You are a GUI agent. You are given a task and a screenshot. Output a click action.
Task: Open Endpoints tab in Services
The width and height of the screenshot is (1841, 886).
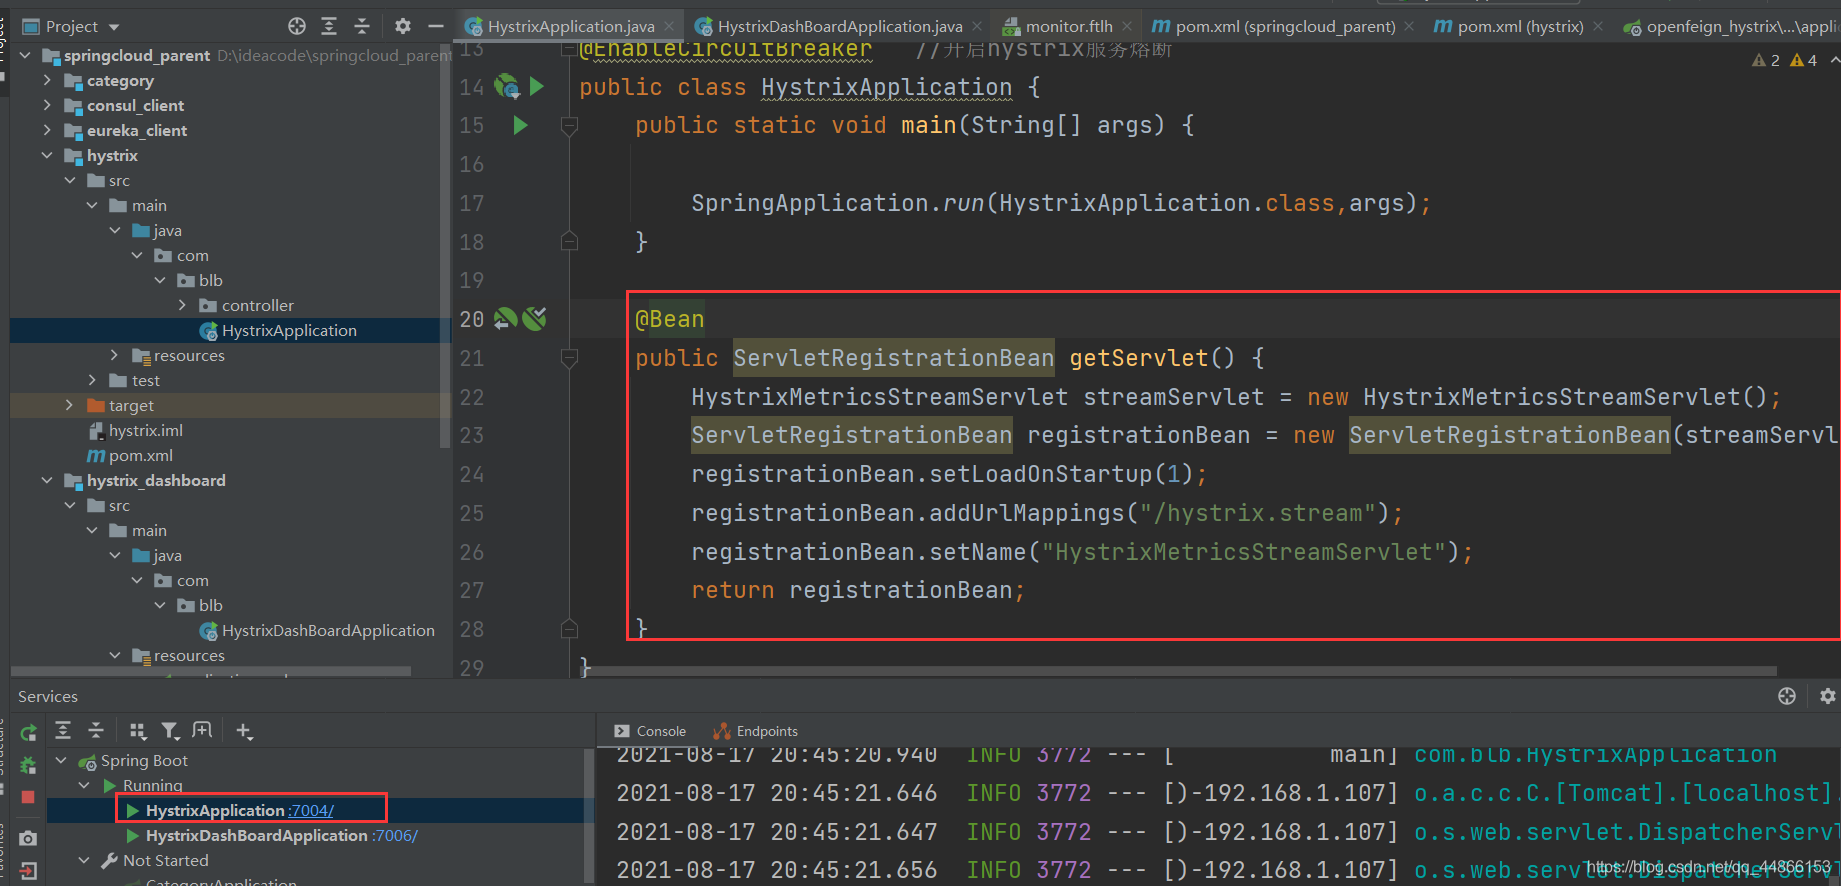[755, 731]
